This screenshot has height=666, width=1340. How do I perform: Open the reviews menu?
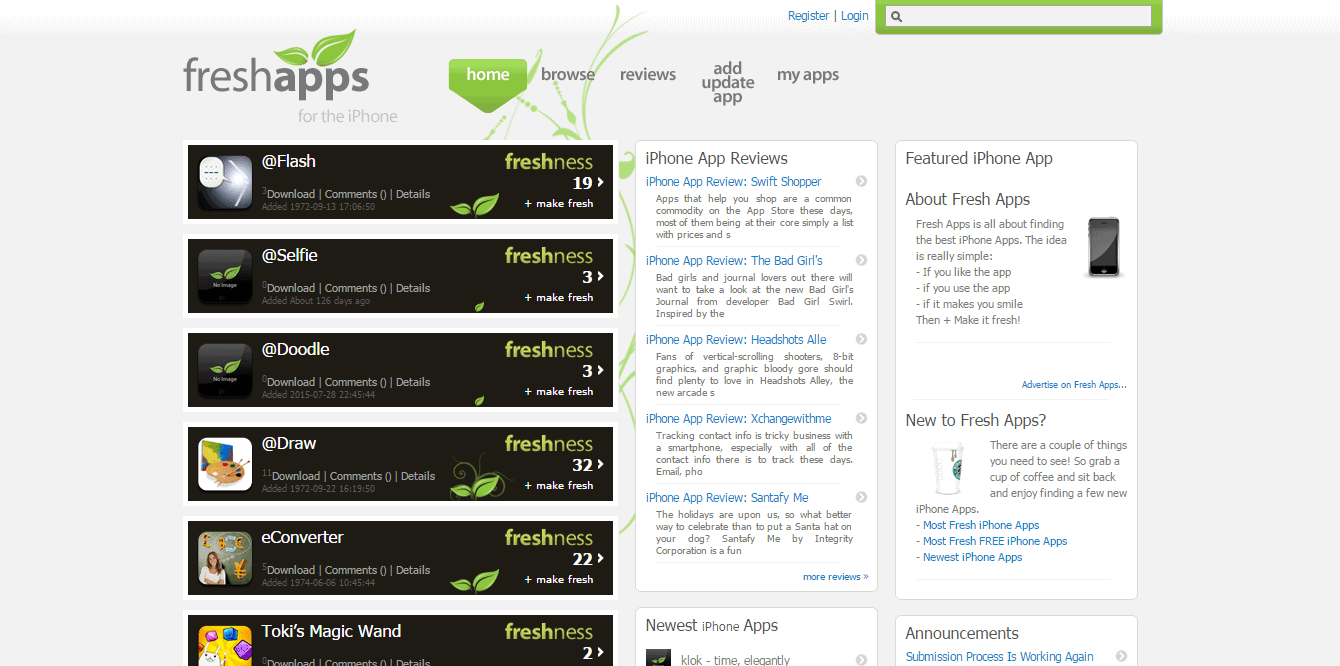(x=648, y=74)
